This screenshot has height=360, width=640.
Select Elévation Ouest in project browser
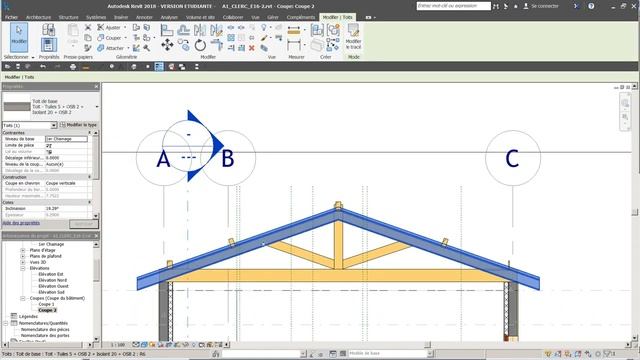tap(53, 287)
